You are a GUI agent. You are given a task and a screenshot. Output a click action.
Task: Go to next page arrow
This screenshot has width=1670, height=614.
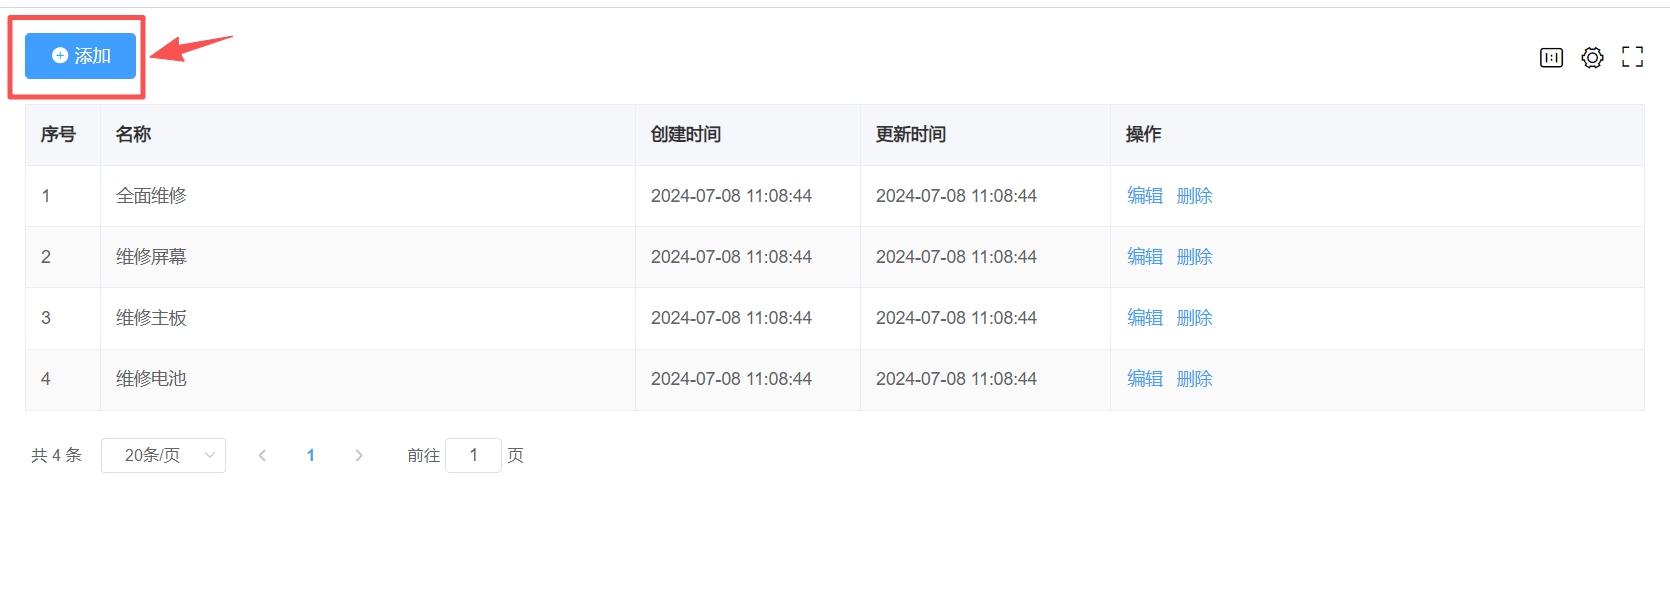tap(359, 456)
